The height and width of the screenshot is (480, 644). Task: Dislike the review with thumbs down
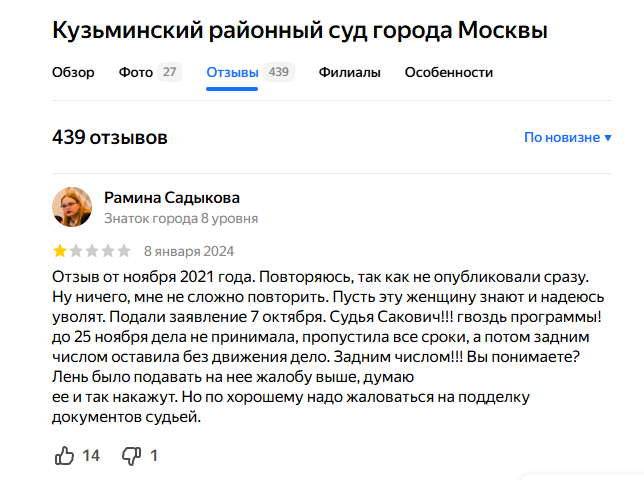click(x=130, y=455)
